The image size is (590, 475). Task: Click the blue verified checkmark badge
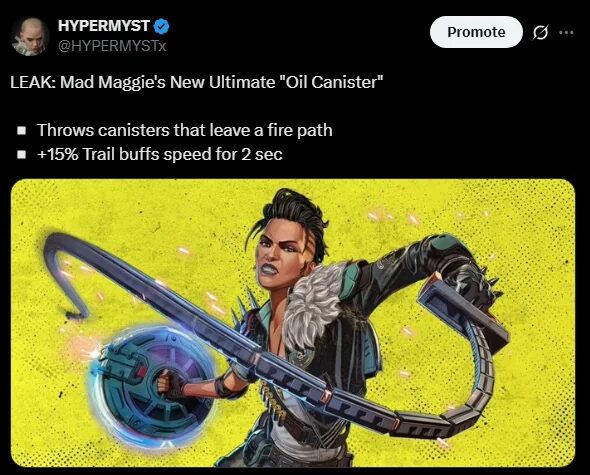(162, 26)
